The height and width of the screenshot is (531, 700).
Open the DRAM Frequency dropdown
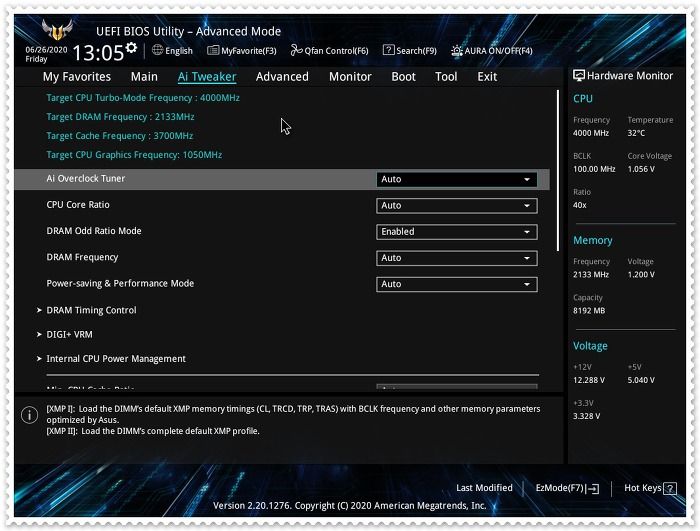pyautogui.click(x=457, y=258)
